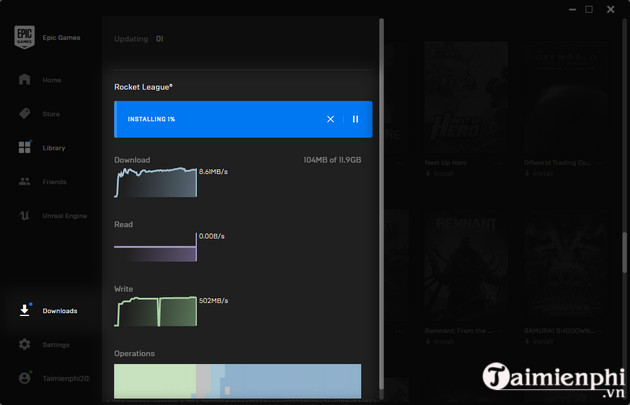Open the Library grid icon

point(25,147)
